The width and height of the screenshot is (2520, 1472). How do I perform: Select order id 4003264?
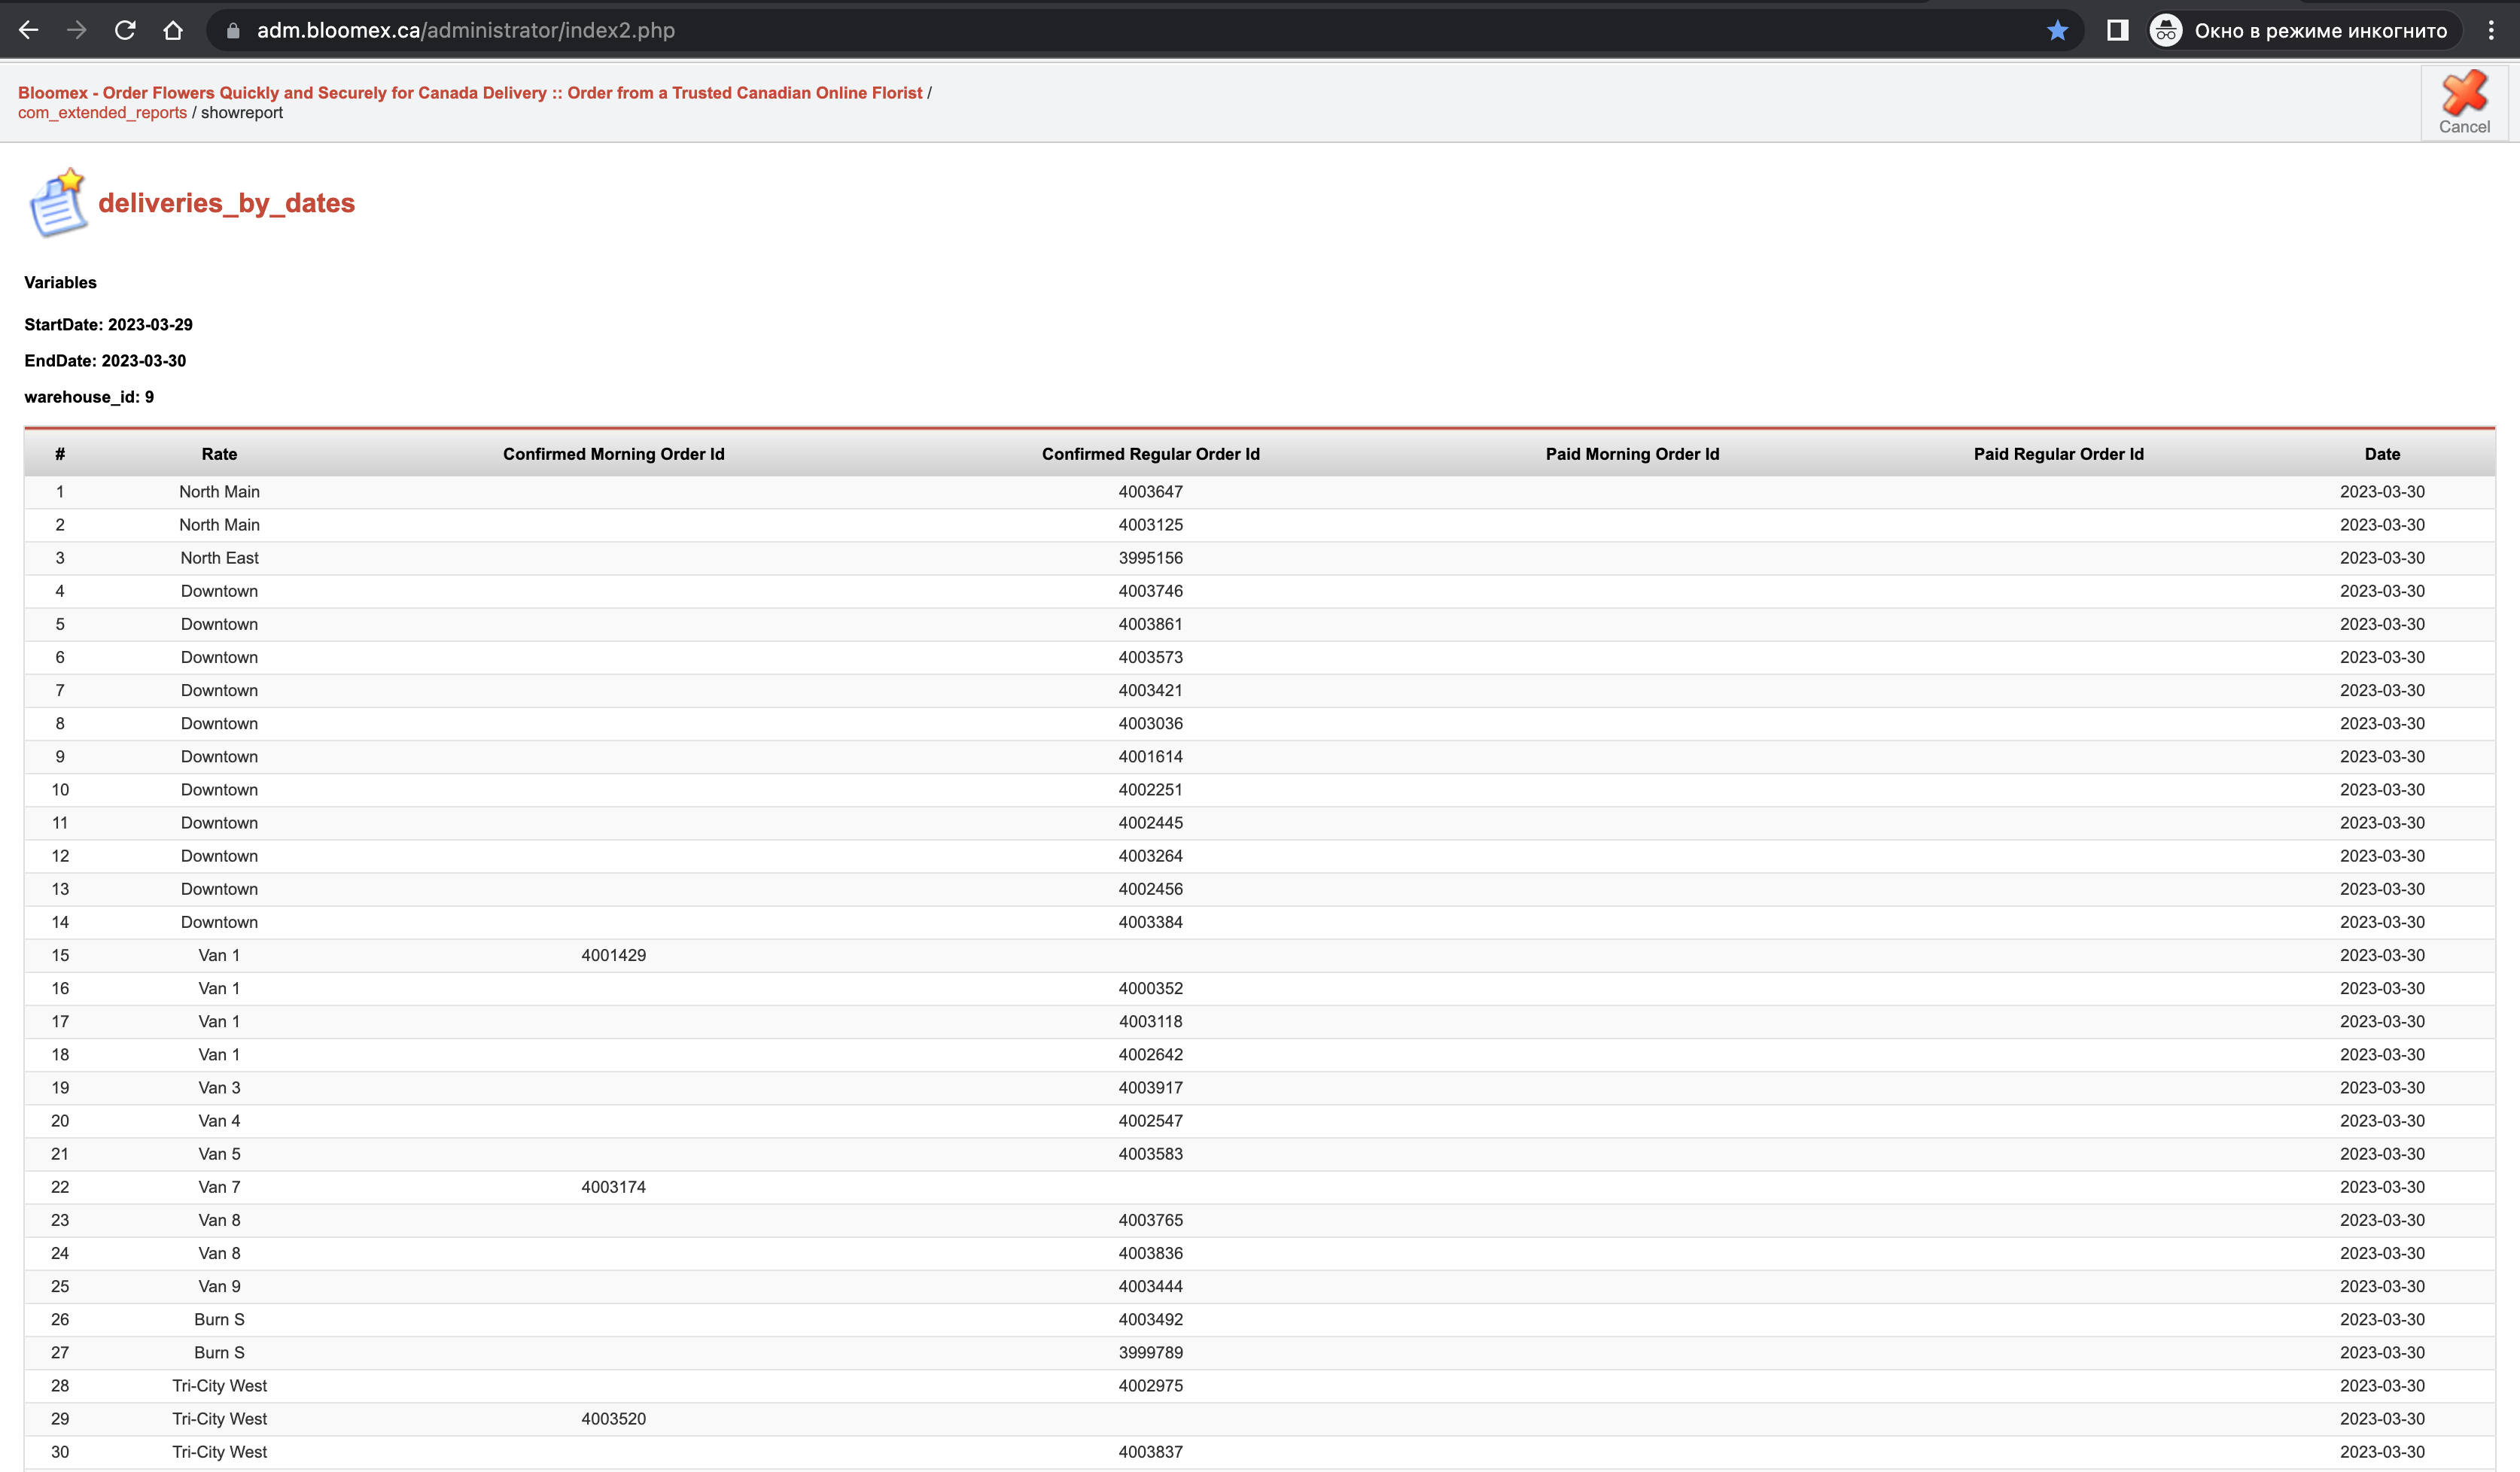[x=1151, y=856]
